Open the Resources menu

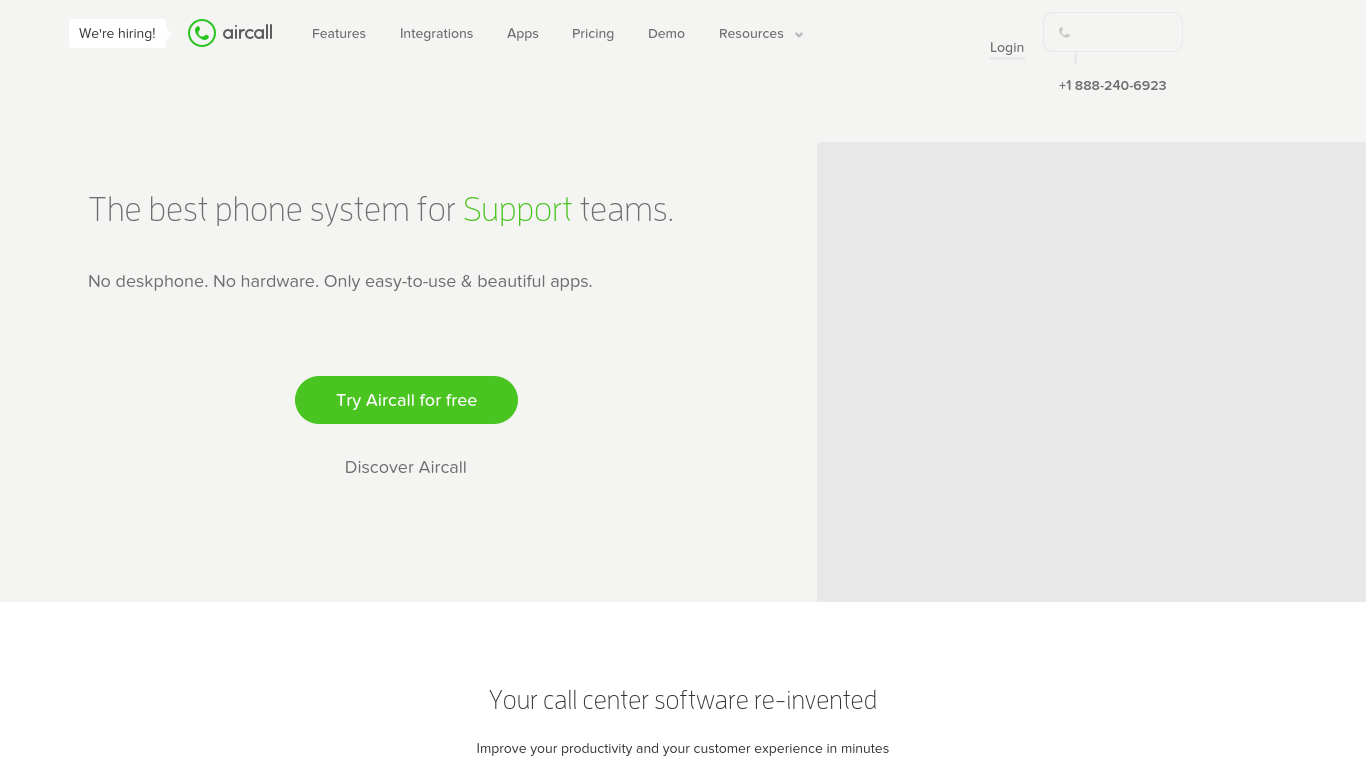coord(751,34)
